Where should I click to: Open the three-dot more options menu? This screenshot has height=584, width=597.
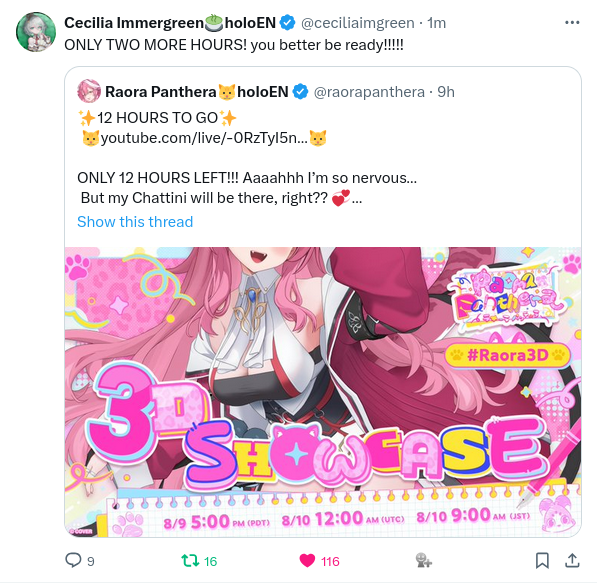click(572, 23)
